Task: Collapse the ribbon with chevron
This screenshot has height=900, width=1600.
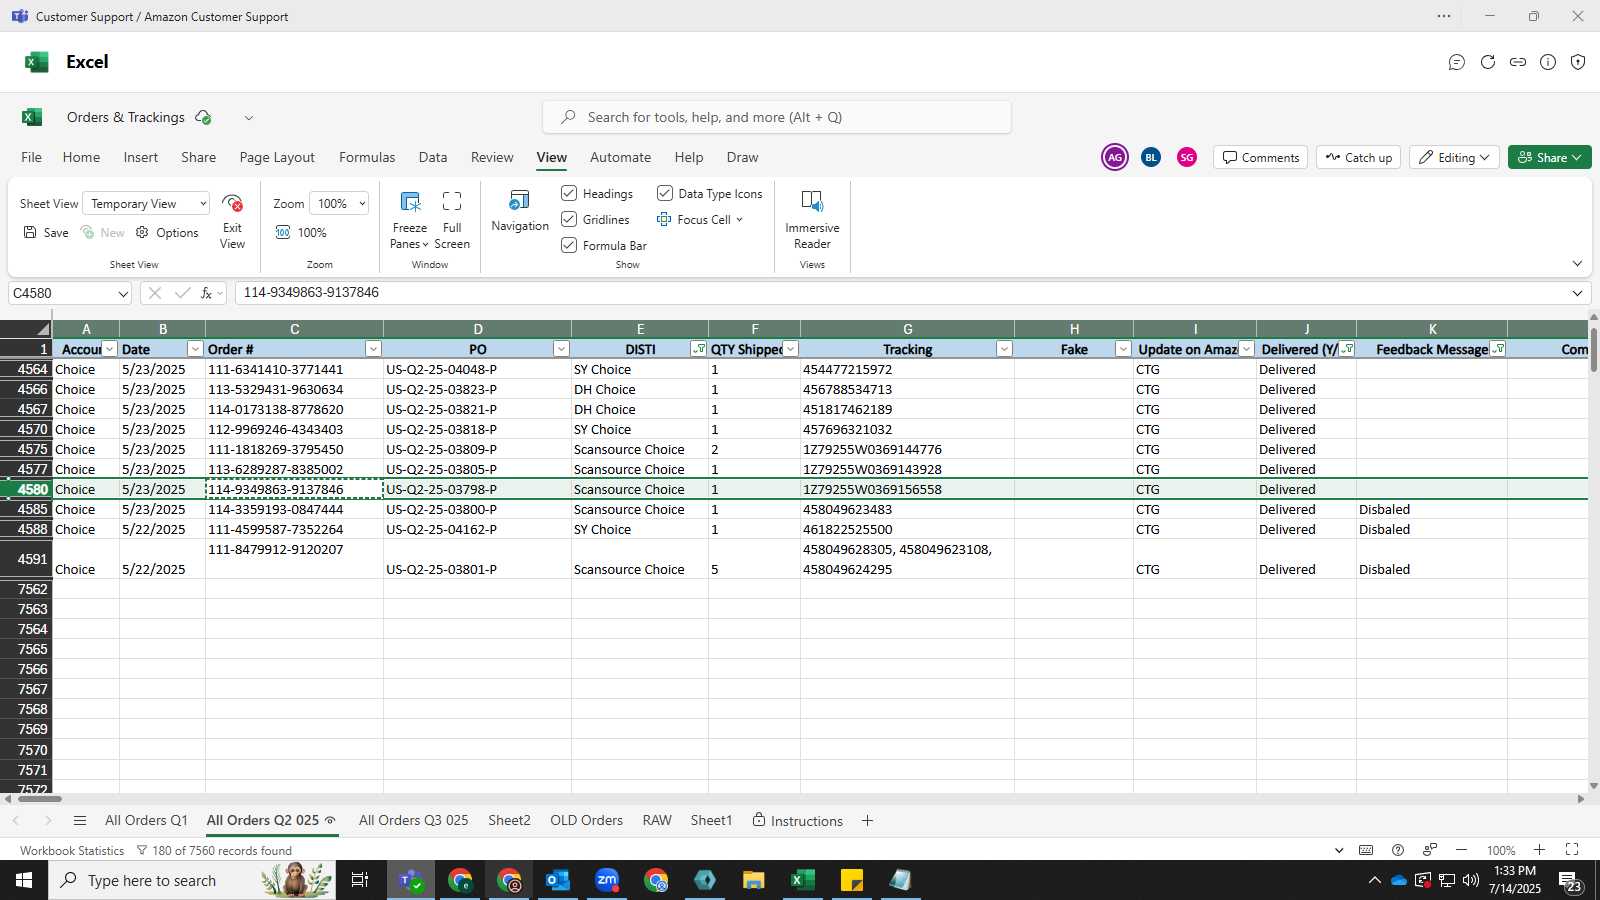Action: click(x=1577, y=264)
